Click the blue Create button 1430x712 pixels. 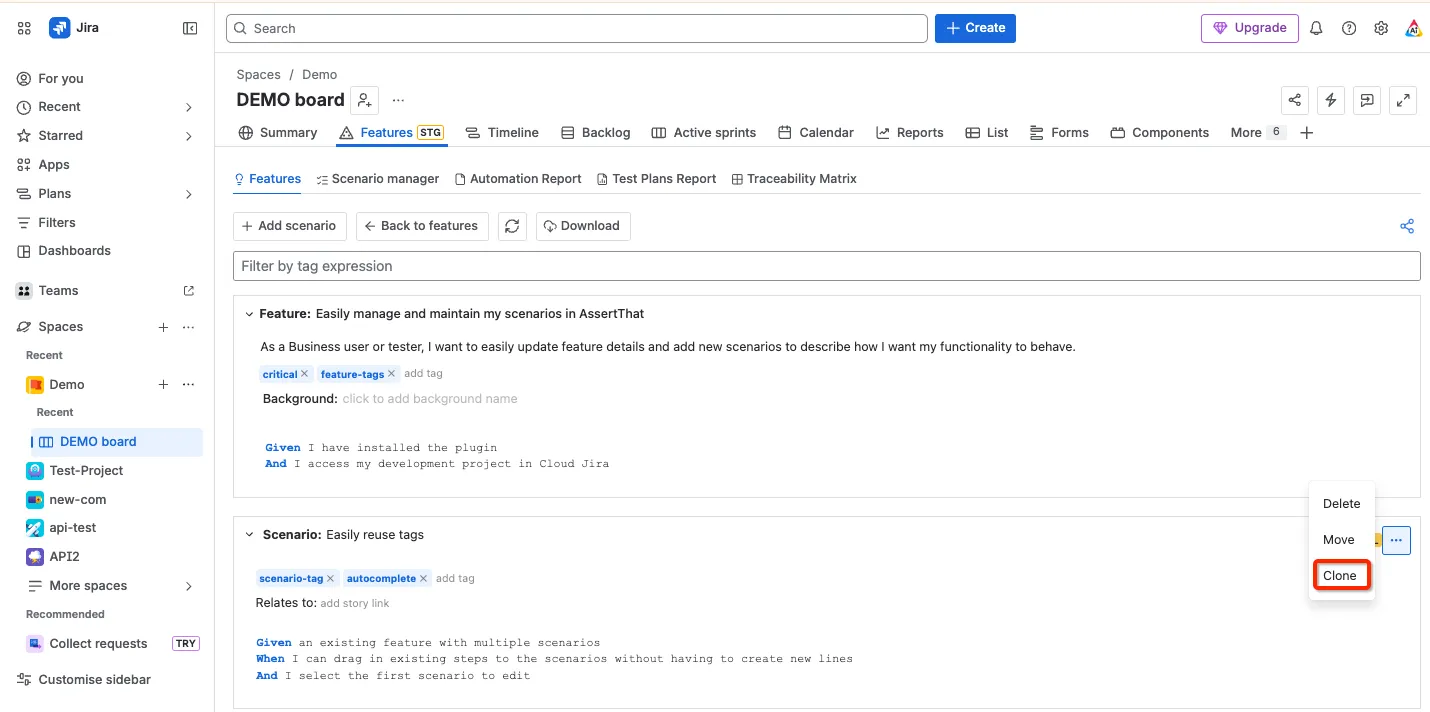tap(975, 28)
